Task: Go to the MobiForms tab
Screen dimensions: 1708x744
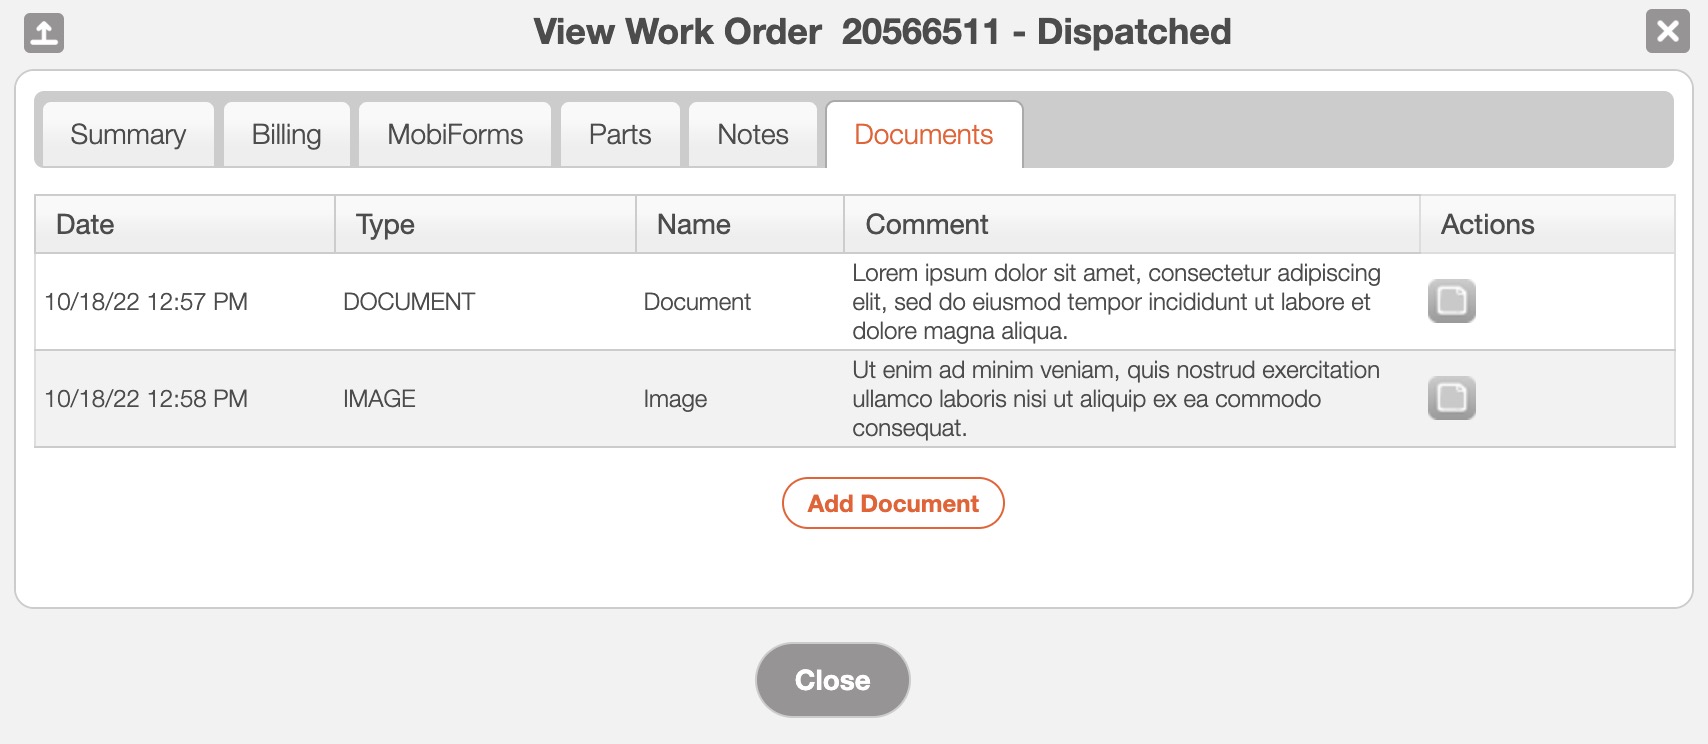Action: point(455,135)
